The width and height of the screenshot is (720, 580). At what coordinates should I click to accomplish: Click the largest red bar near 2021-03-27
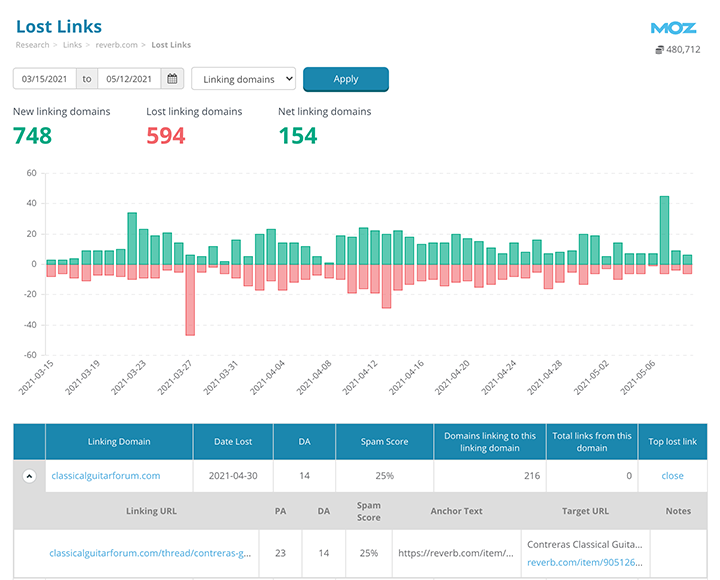(190, 299)
